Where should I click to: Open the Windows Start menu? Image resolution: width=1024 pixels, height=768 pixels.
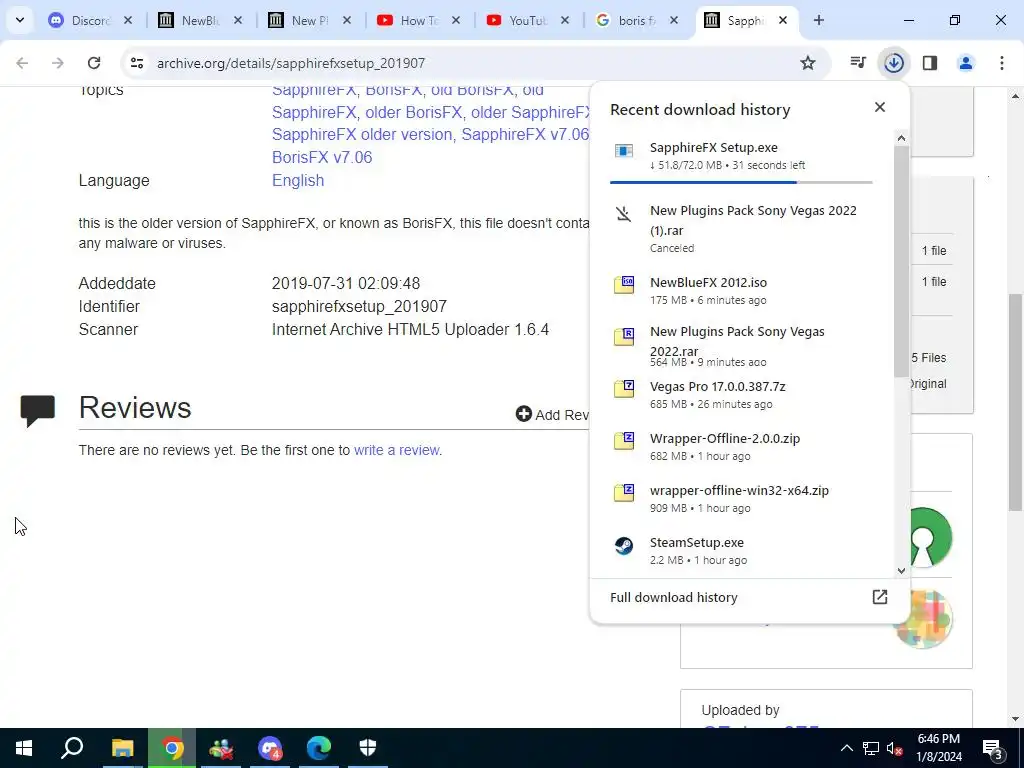[x=24, y=748]
